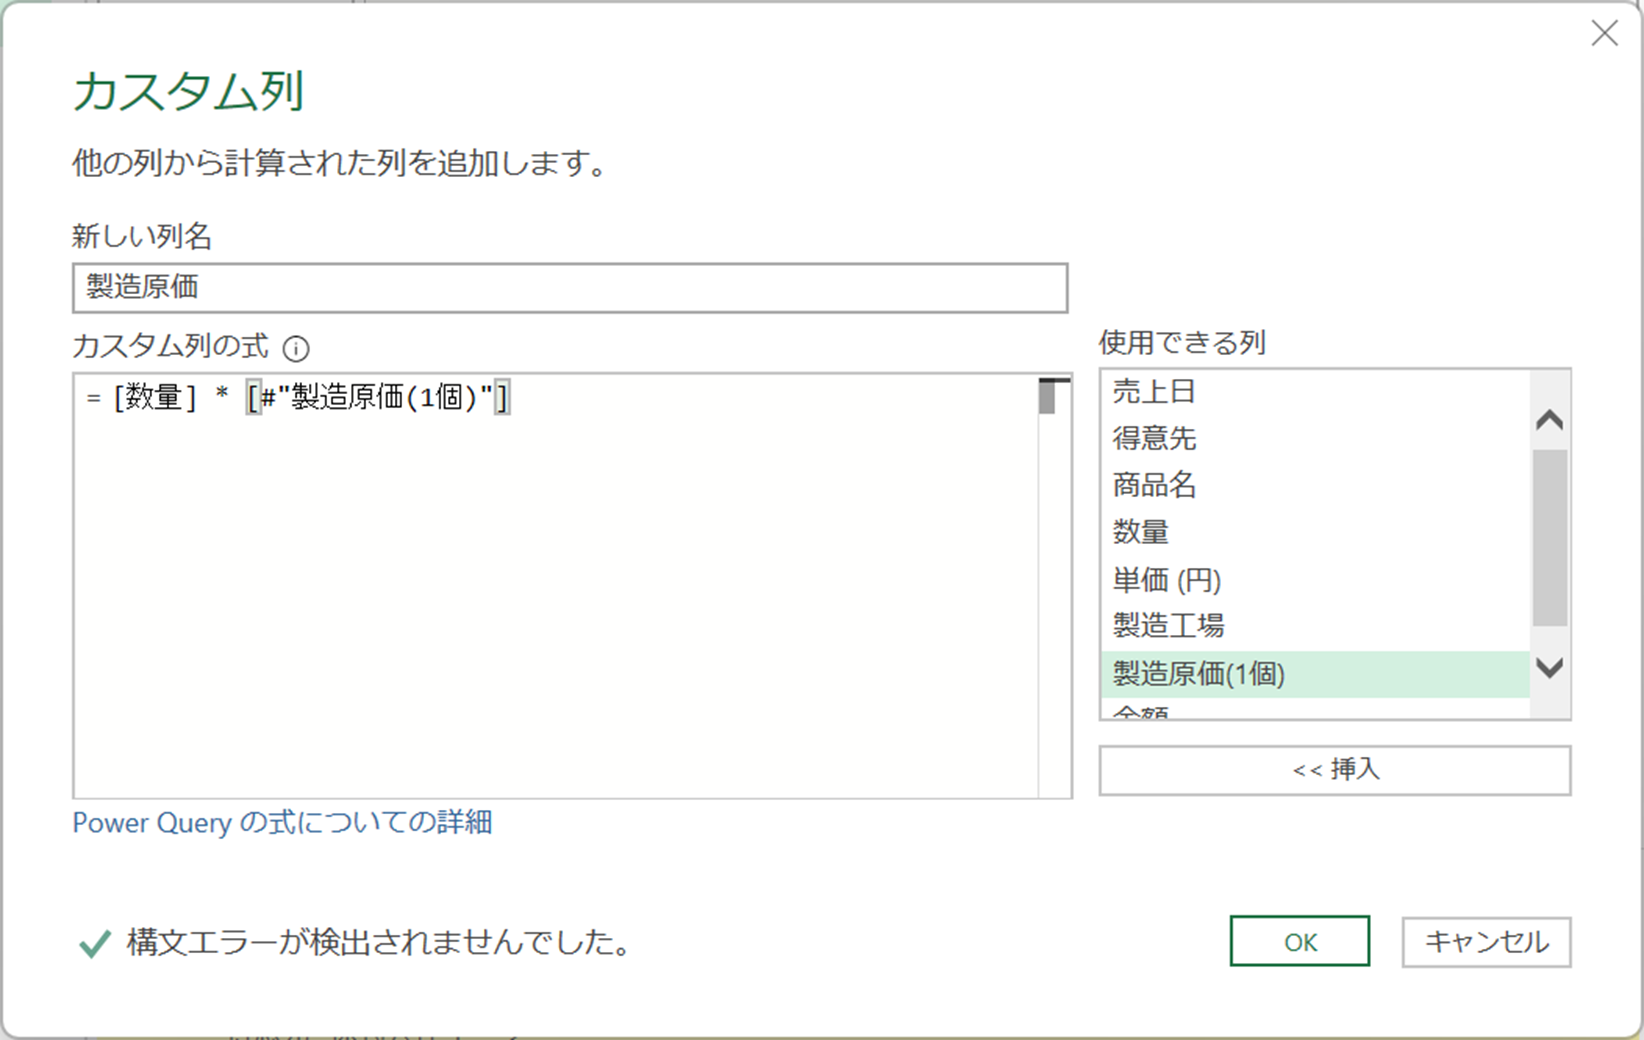Choose 商品名 from available columns
1644x1040 pixels.
pos(1154,485)
